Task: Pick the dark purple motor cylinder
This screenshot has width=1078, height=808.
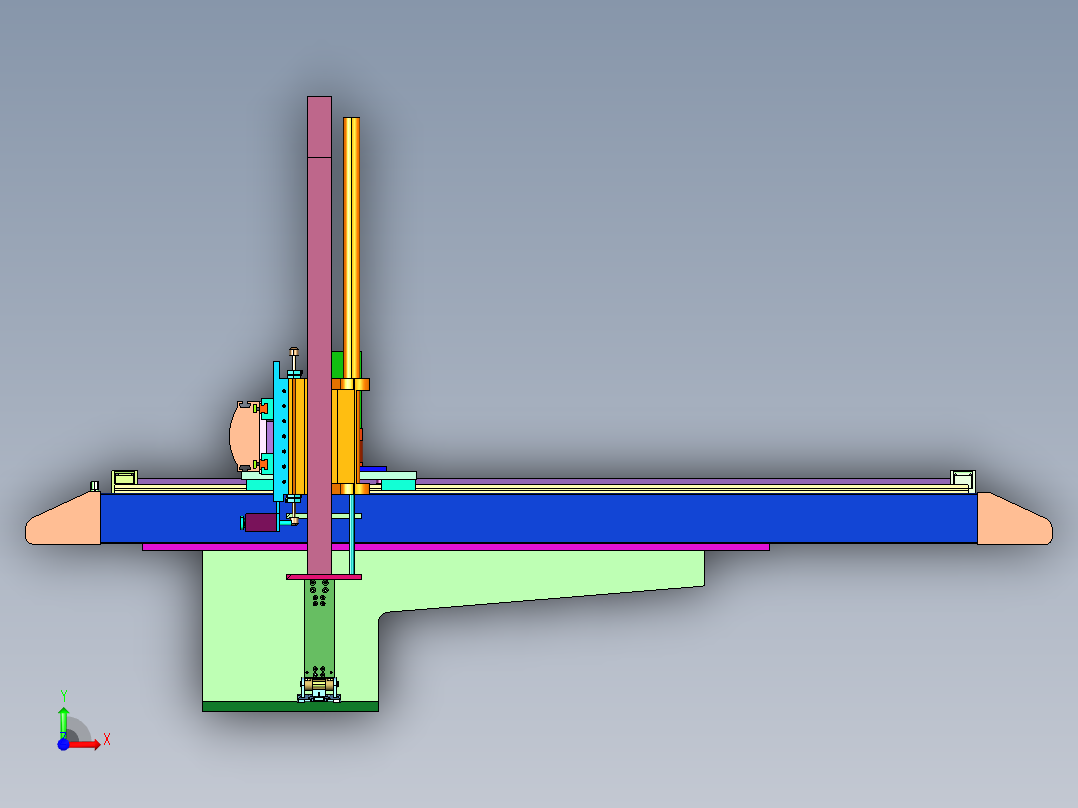Action: (x=260, y=522)
